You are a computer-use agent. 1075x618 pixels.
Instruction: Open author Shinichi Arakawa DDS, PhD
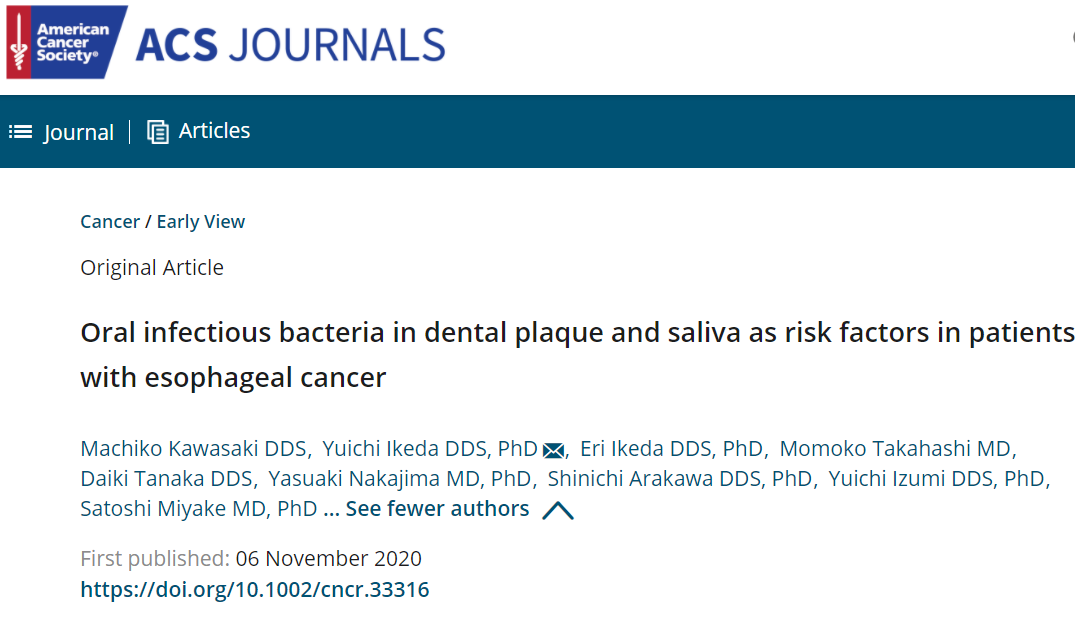pos(679,479)
